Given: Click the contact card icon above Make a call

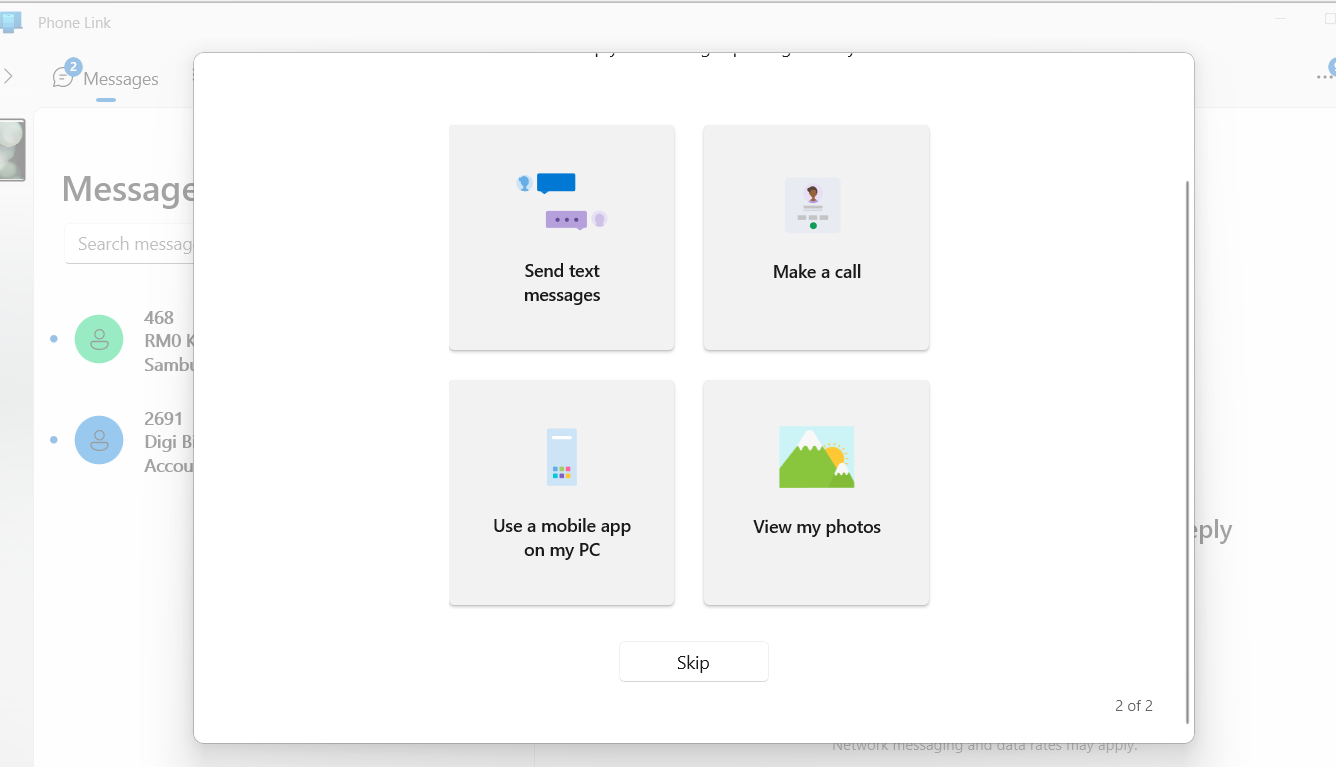Looking at the screenshot, I should pos(812,205).
